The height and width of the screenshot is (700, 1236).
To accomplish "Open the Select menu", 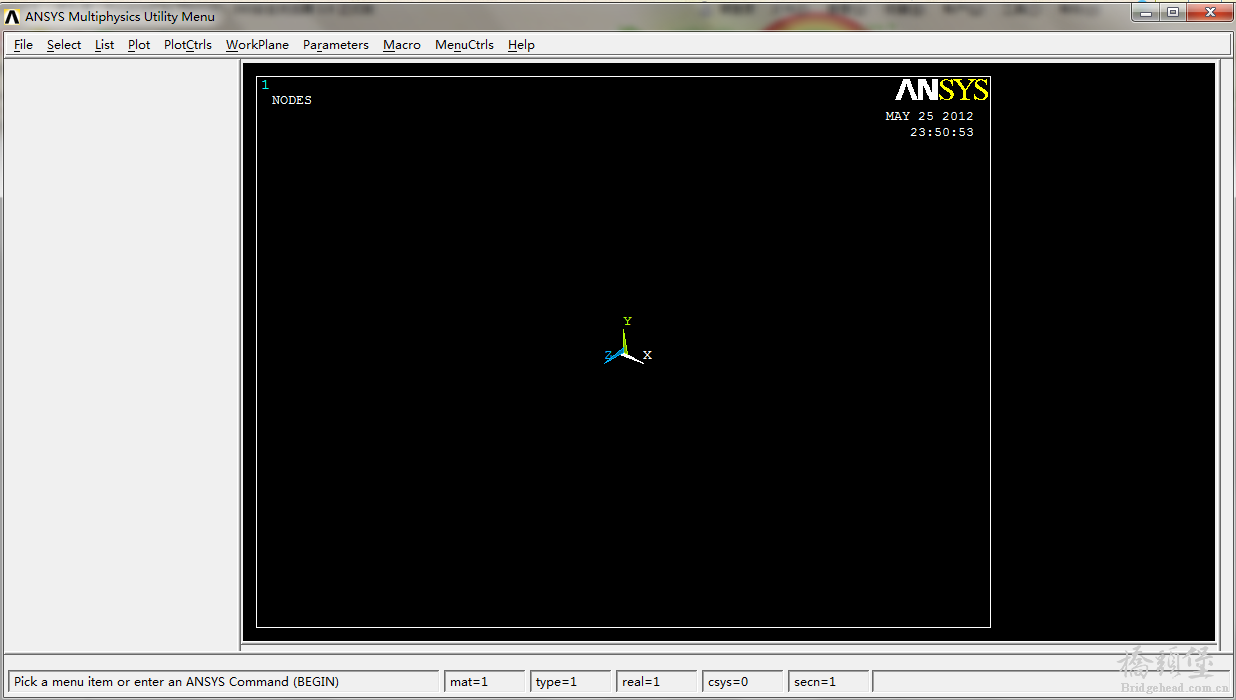I will coord(64,45).
